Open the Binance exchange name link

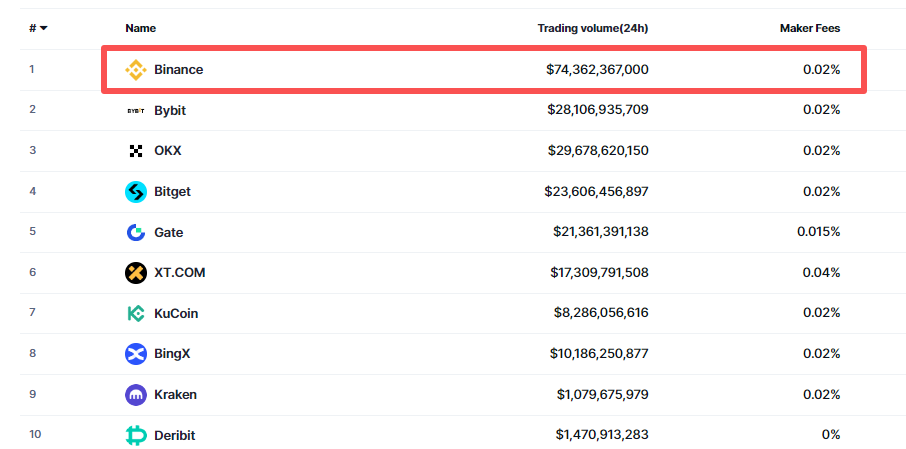tap(178, 70)
